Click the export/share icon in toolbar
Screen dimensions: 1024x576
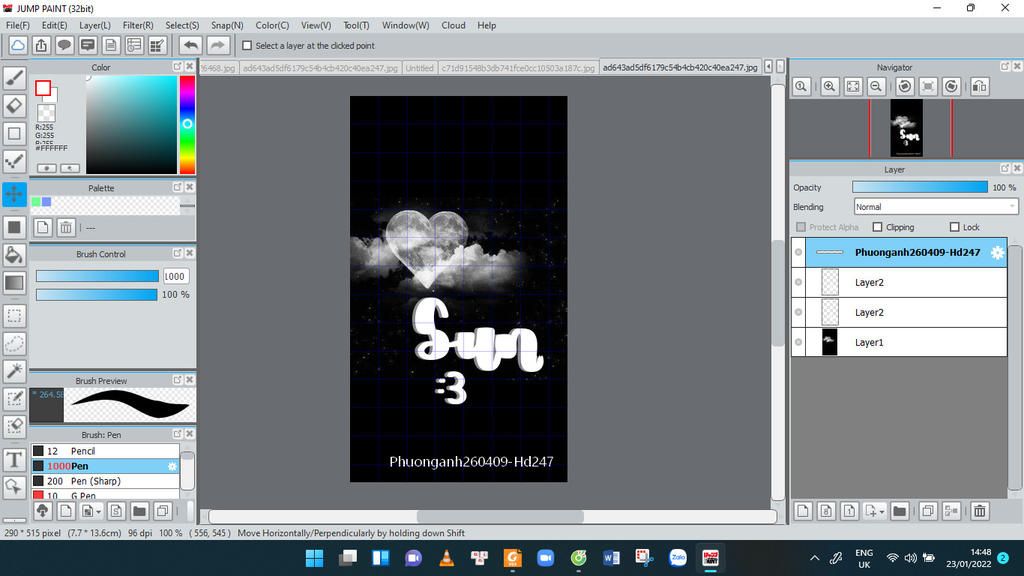(x=41, y=46)
